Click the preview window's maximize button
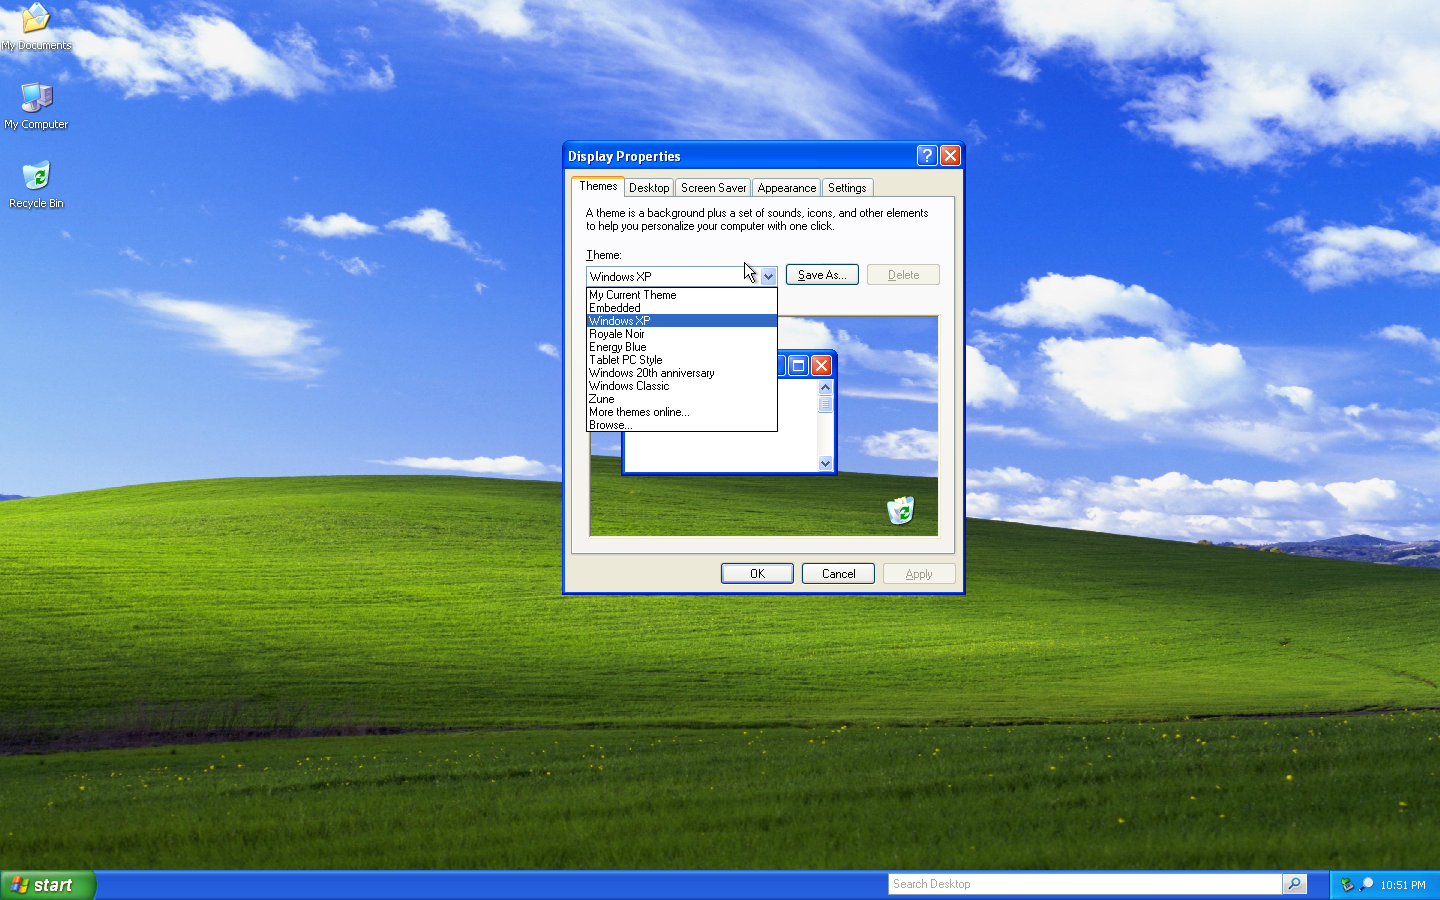This screenshot has width=1440, height=900. point(798,365)
